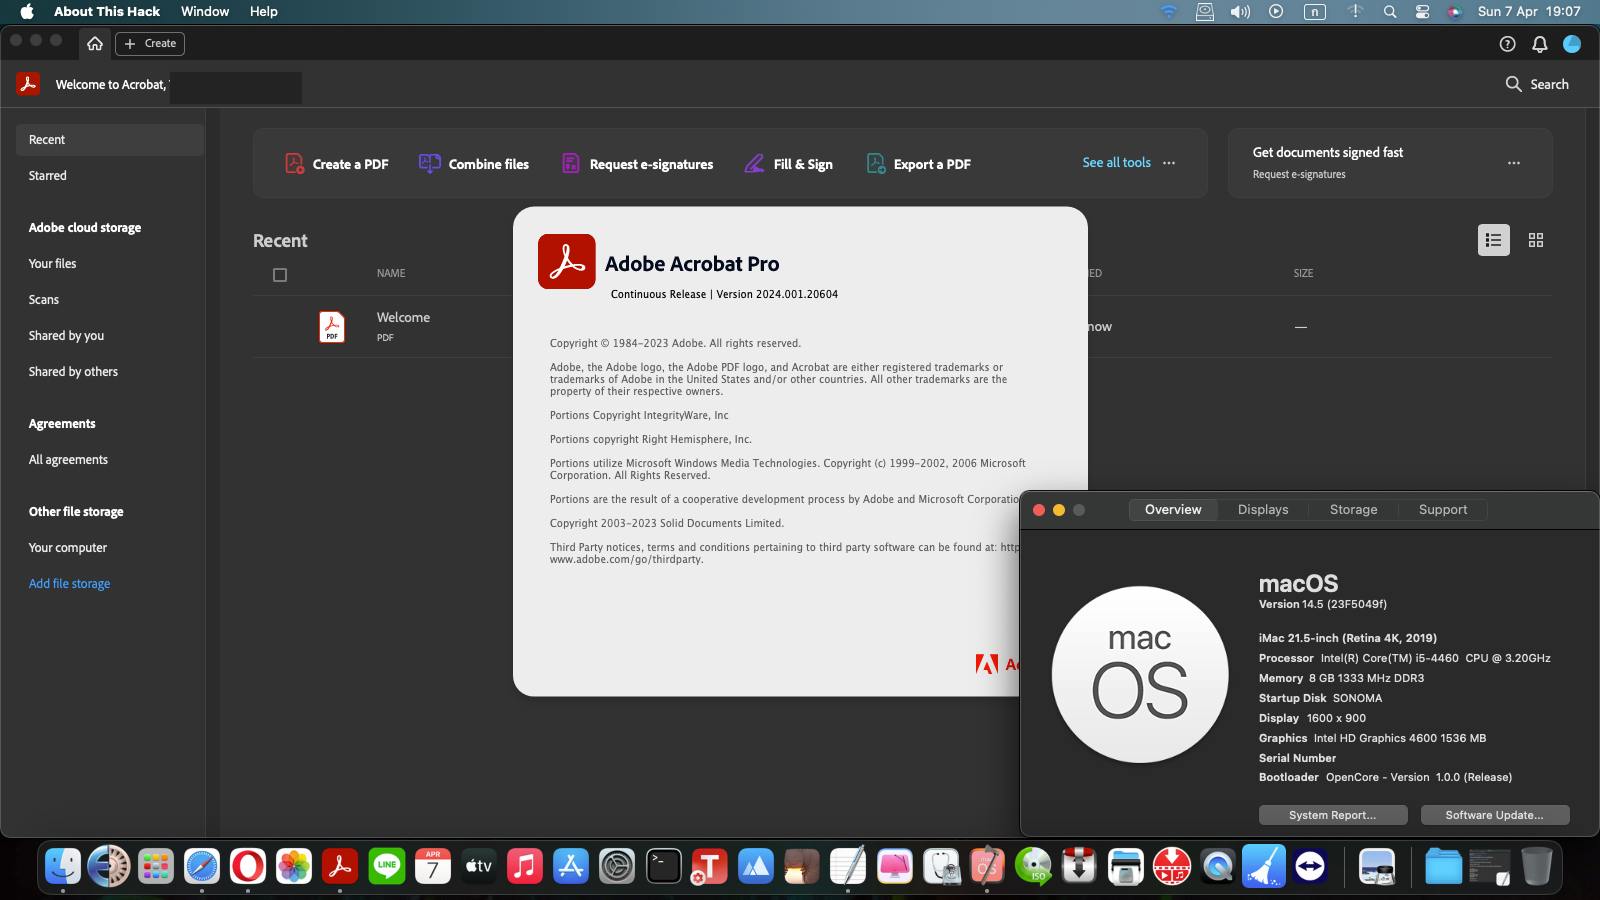Open Your files under Adobe cloud storage
The image size is (1600, 900).
point(52,263)
